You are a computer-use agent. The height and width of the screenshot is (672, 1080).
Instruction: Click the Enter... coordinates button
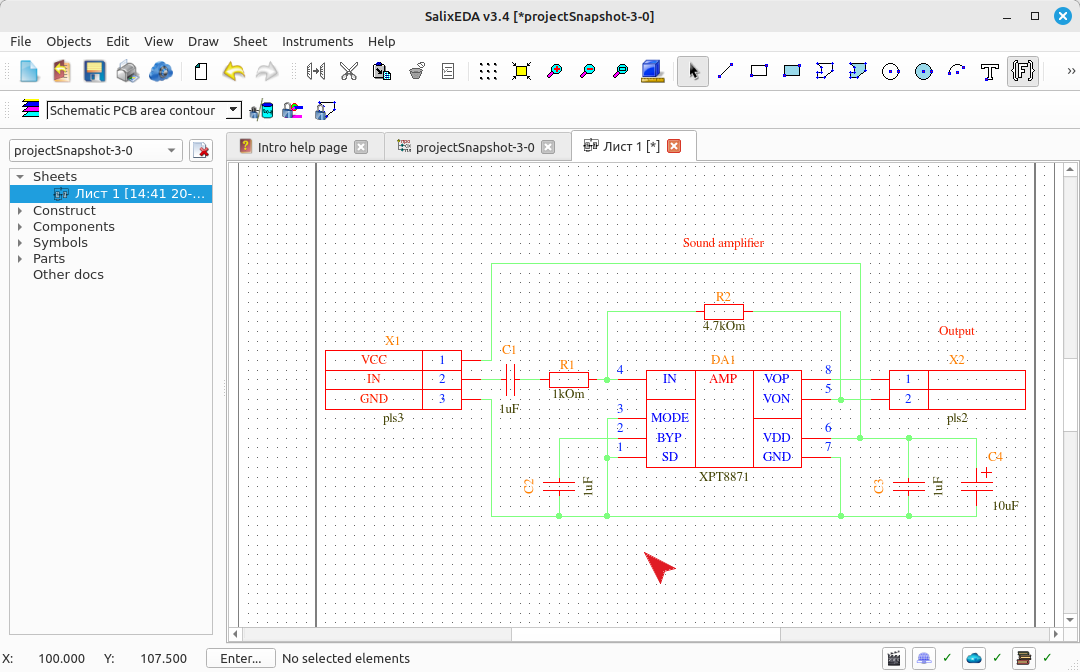[240, 659]
